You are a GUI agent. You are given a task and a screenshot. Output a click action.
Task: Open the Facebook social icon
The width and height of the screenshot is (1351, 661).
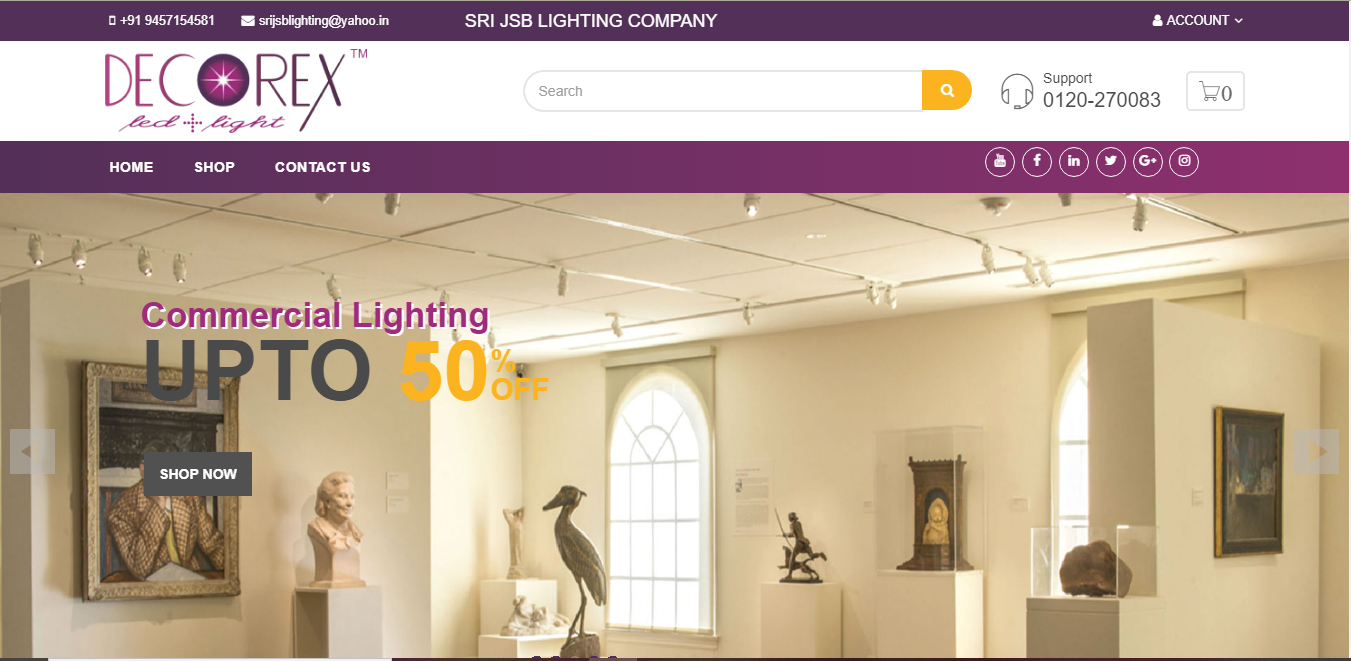click(1036, 161)
